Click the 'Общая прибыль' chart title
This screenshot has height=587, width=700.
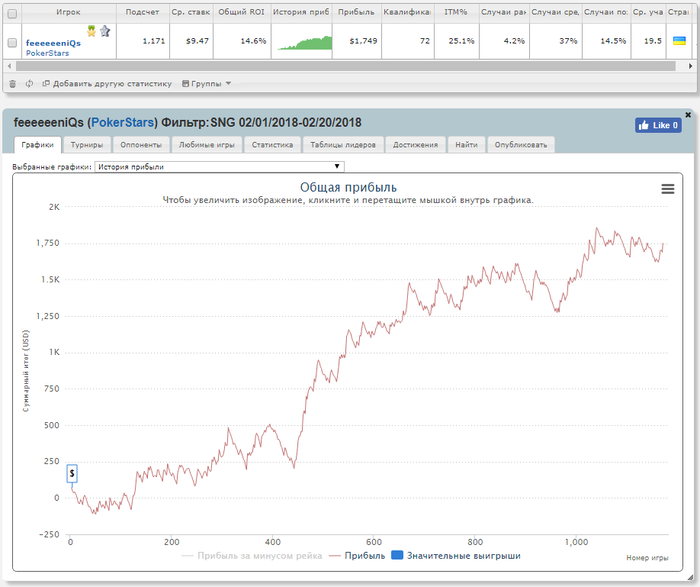coord(348,187)
